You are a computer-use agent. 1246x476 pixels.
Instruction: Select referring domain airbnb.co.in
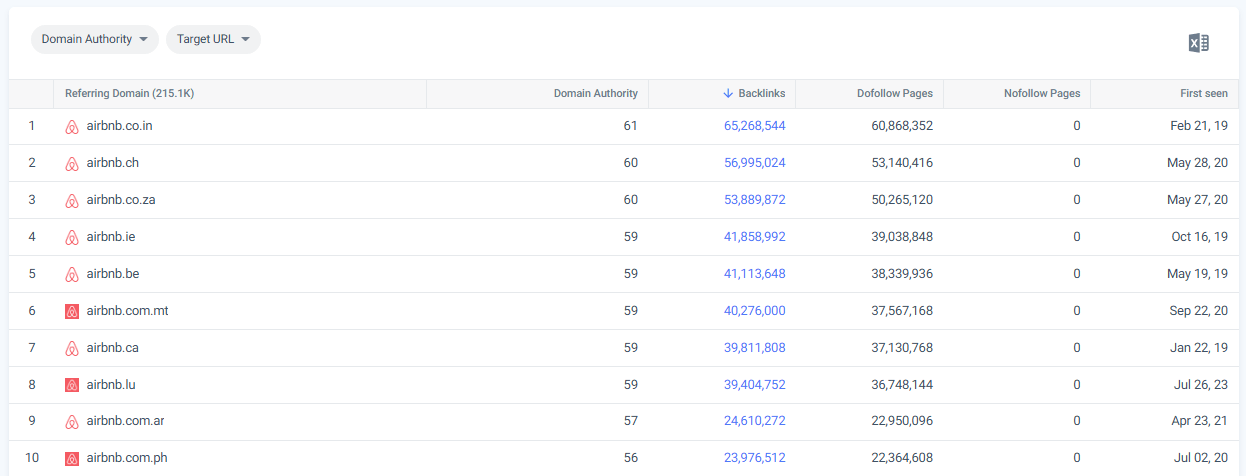tap(120, 126)
